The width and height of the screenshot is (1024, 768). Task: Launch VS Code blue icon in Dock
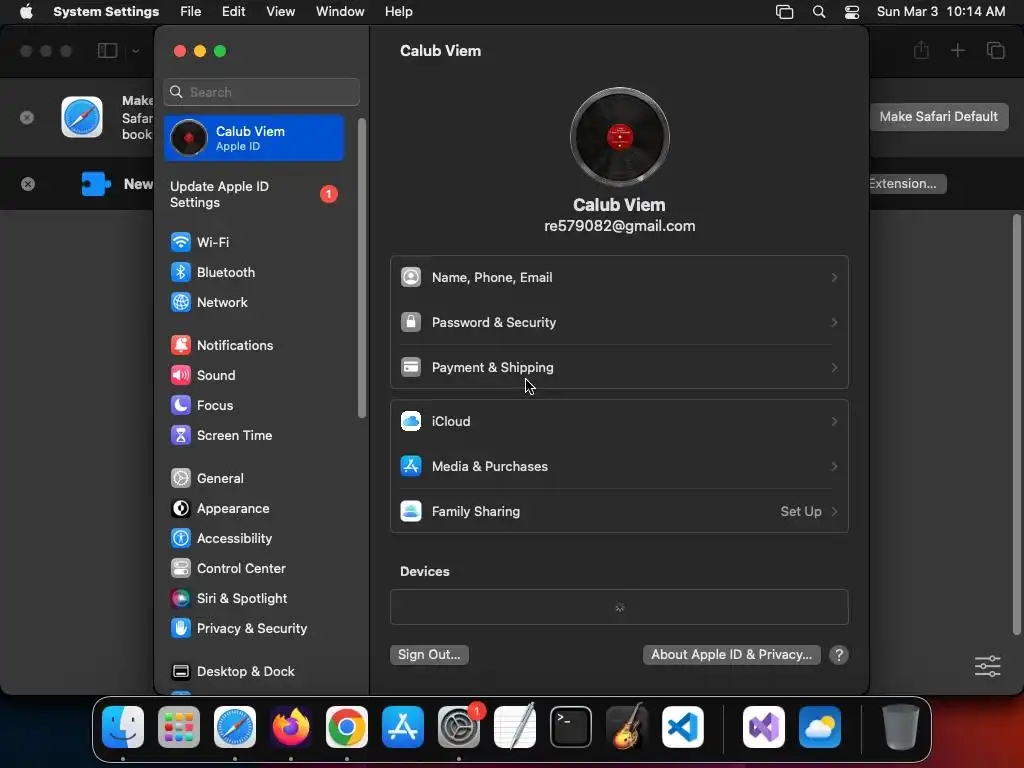(x=683, y=727)
